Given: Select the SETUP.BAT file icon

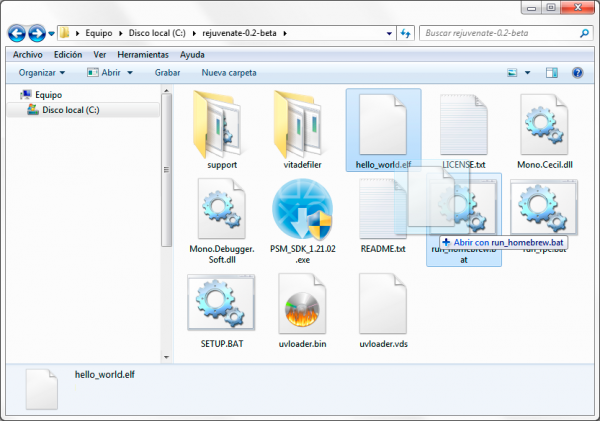Looking at the screenshot, I should point(221,302).
